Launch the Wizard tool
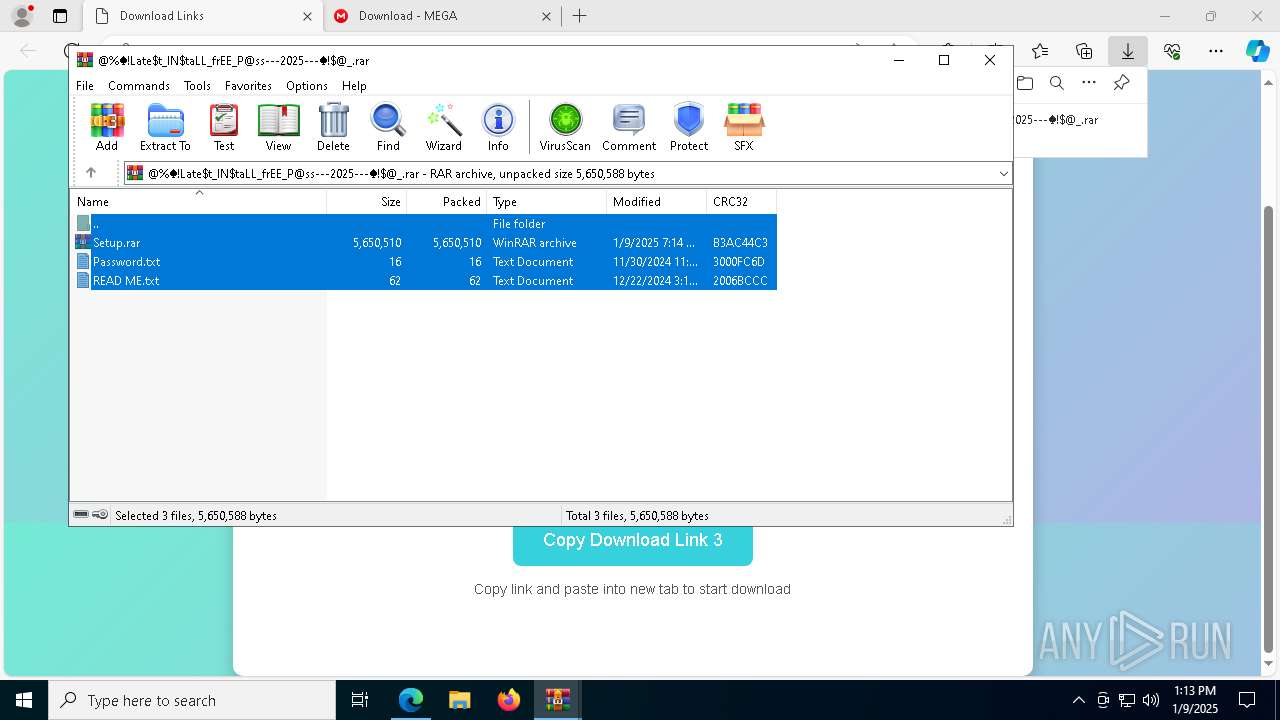 pyautogui.click(x=443, y=127)
